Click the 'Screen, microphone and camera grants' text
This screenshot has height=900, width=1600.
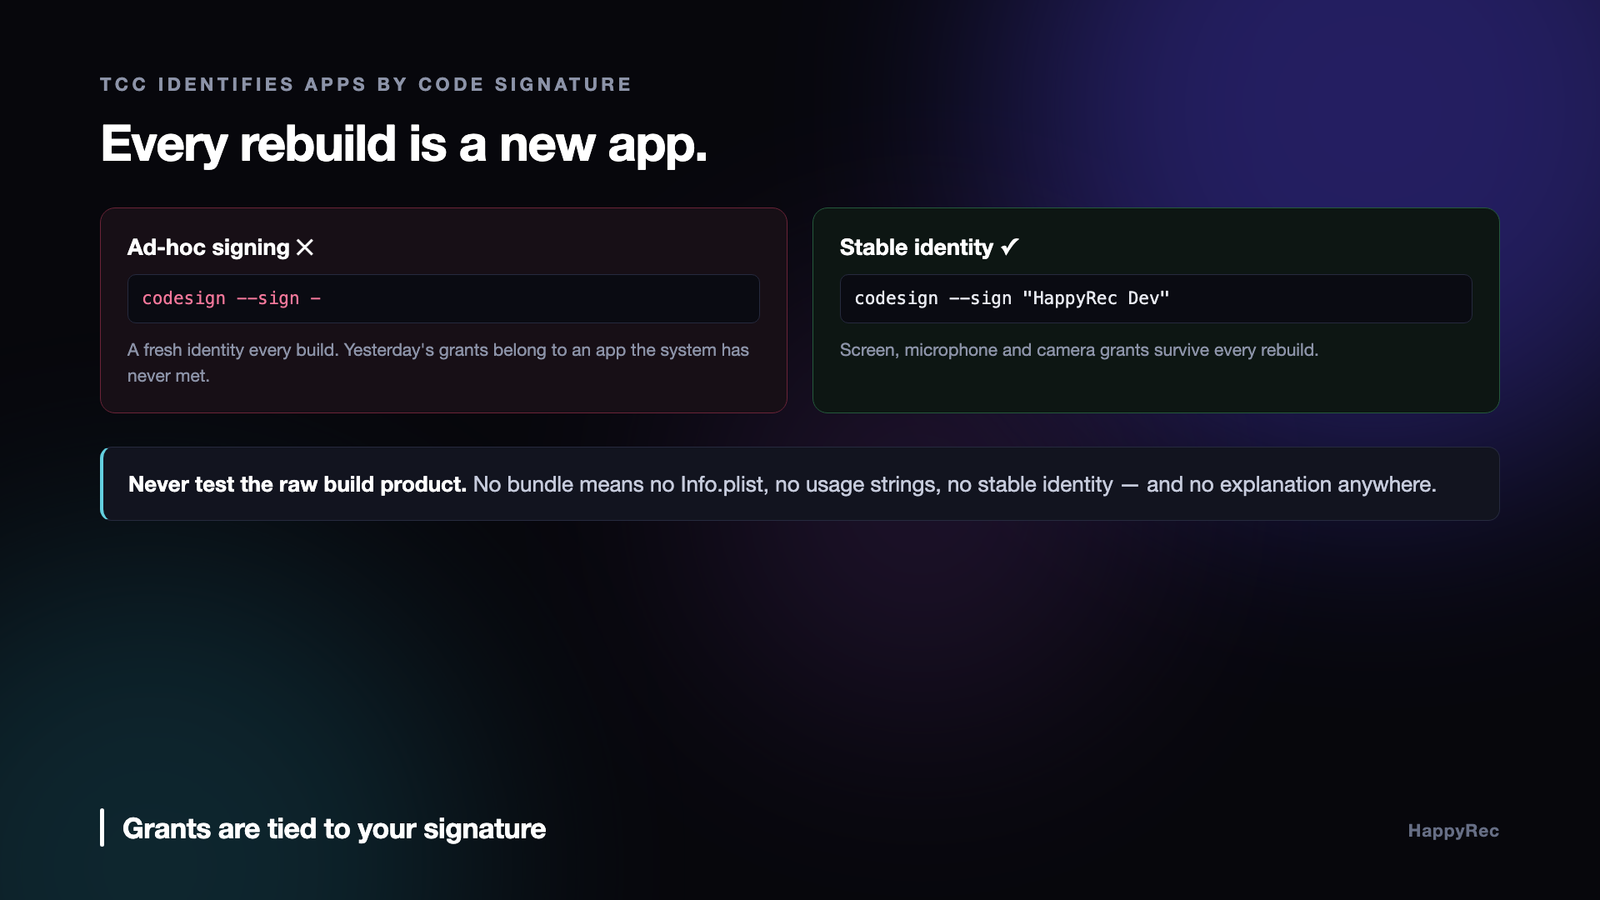[x=1079, y=350]
